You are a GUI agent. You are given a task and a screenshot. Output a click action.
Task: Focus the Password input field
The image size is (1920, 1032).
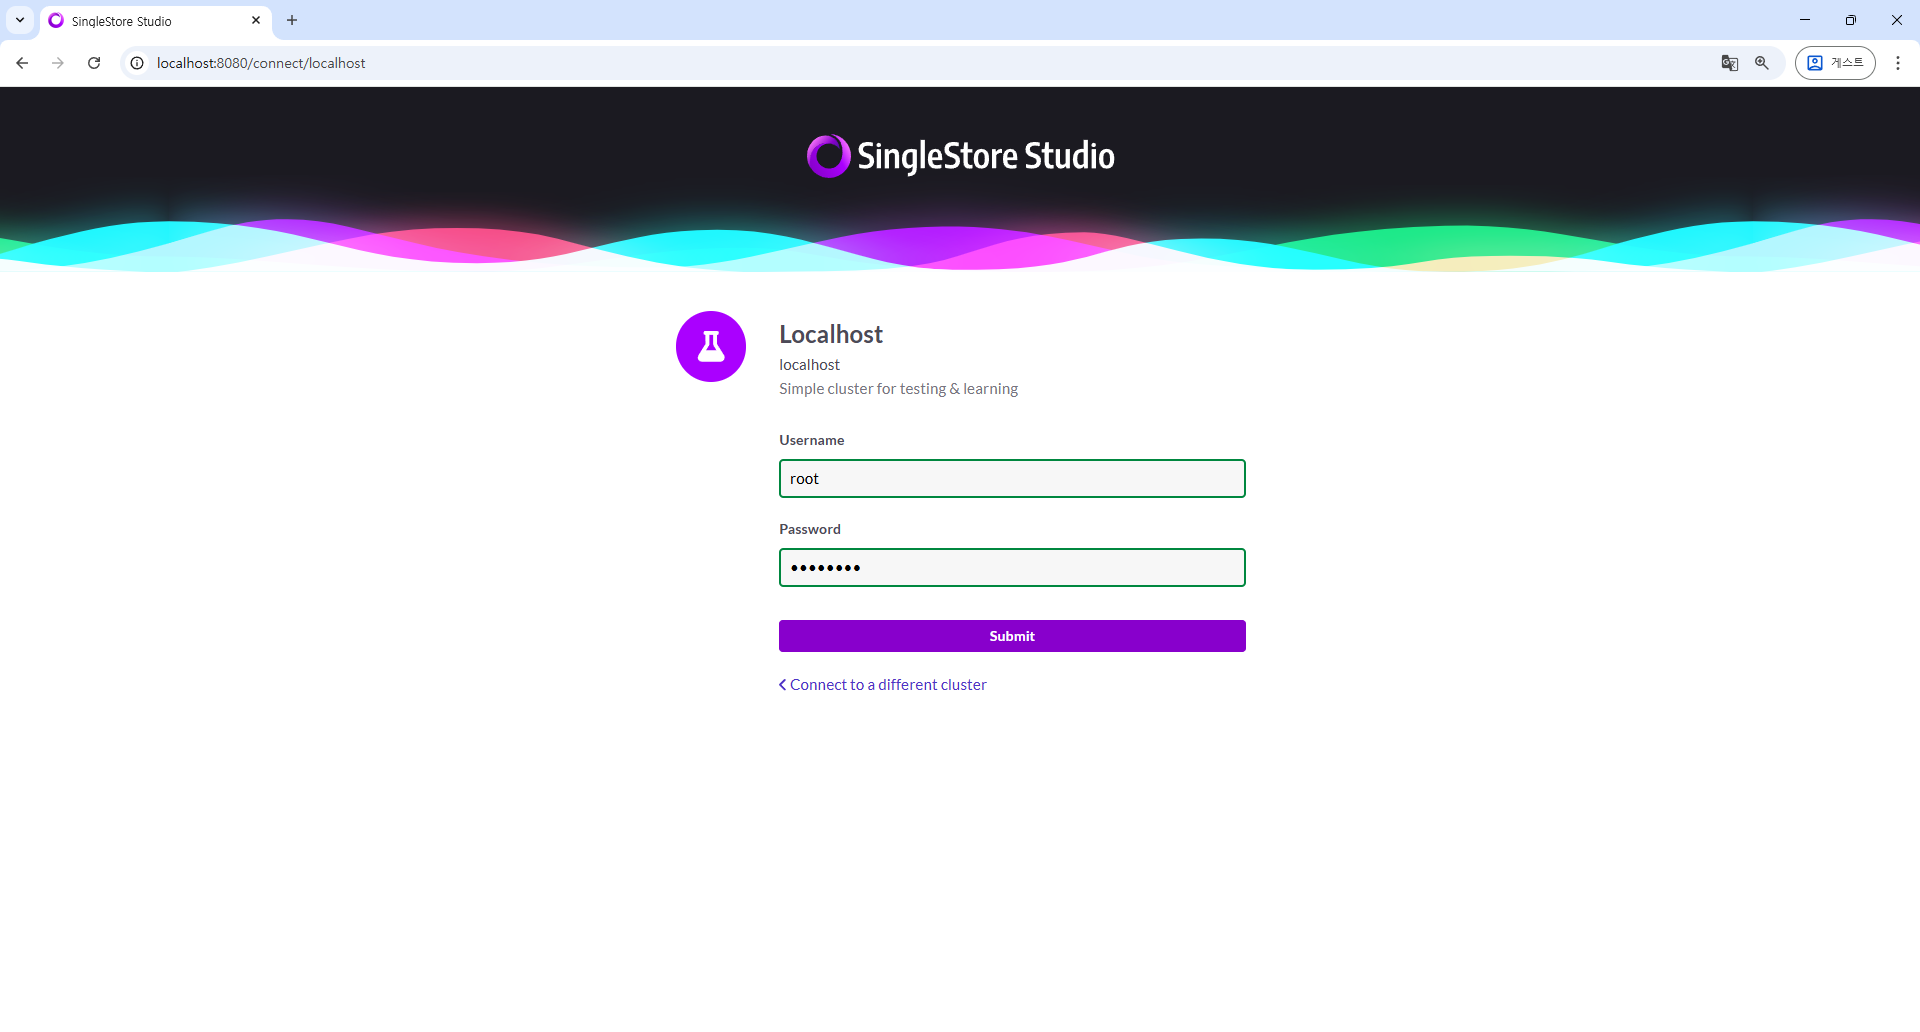[1012, 568]
